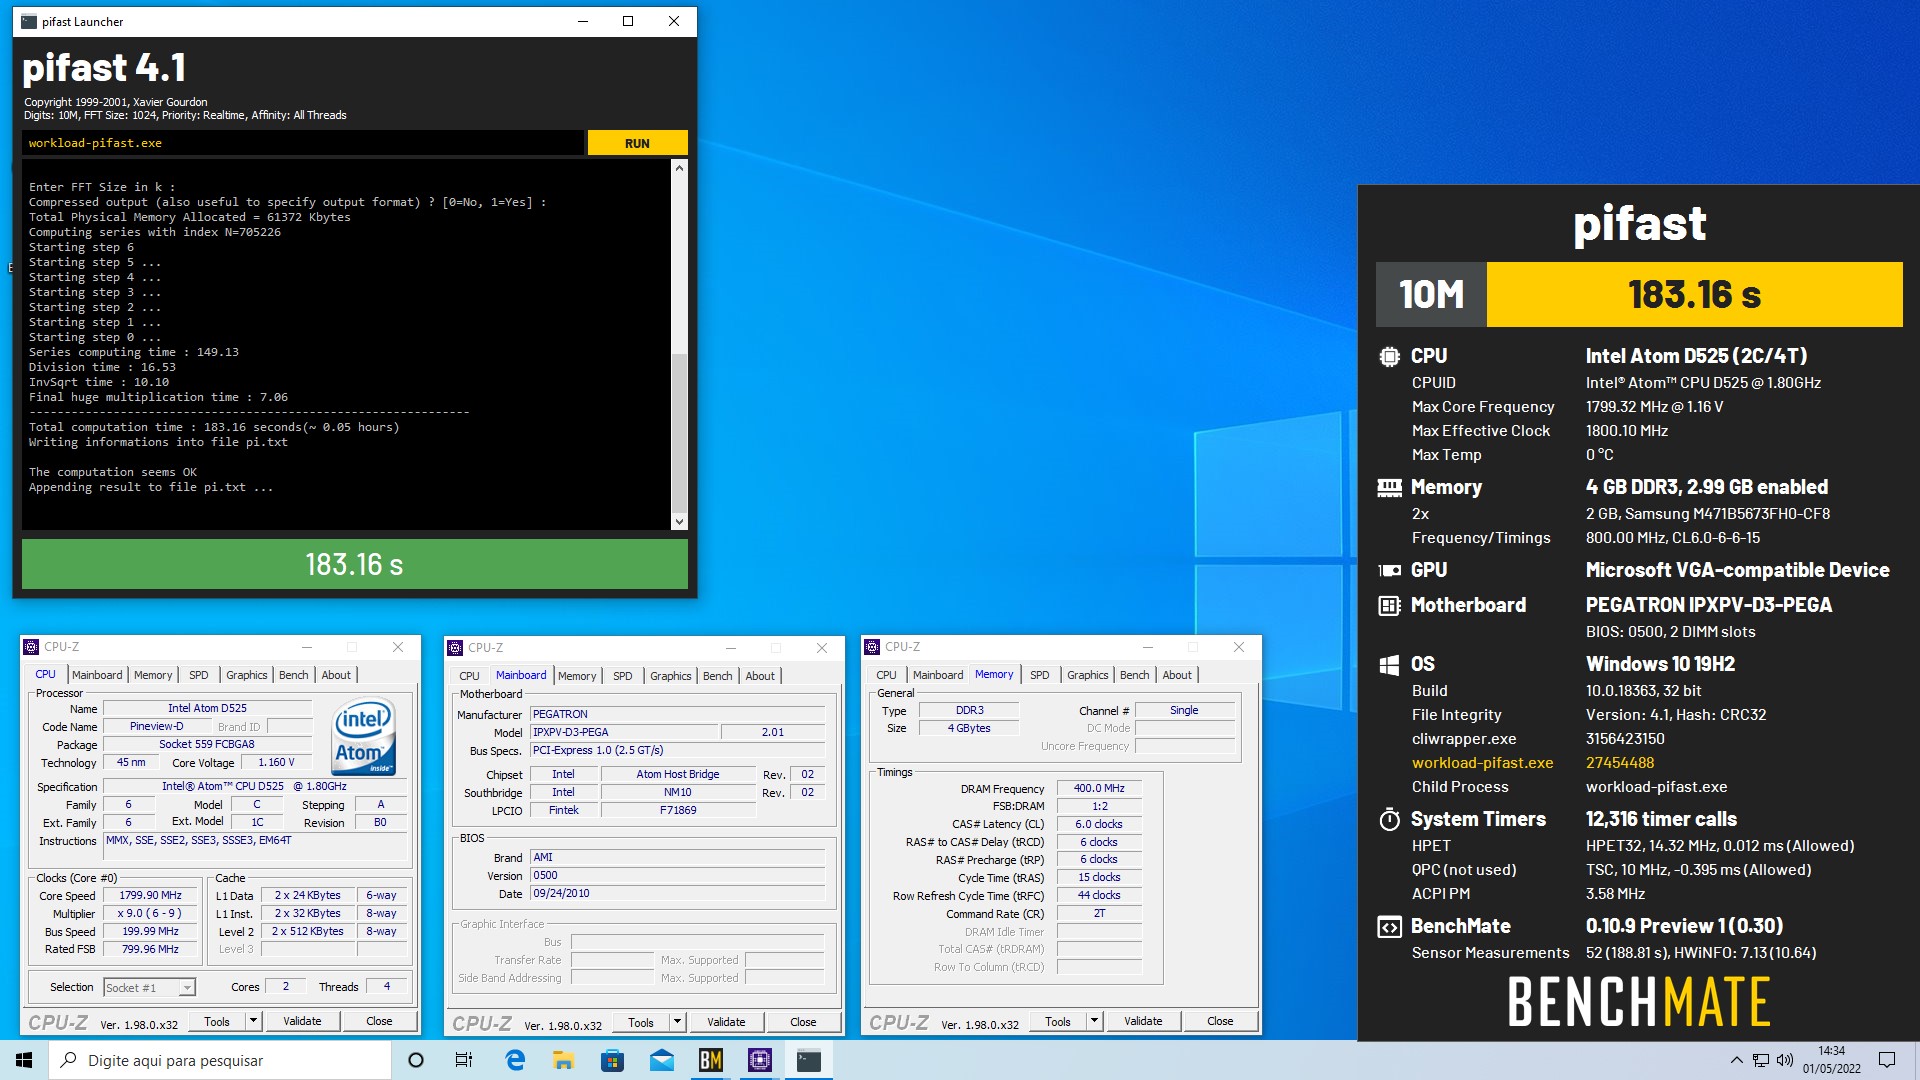Click the Core Speed value 1799.90 MHz
Image resolution: width=1920 pixels, height=1080 pixels.
[x=151, y=896]
